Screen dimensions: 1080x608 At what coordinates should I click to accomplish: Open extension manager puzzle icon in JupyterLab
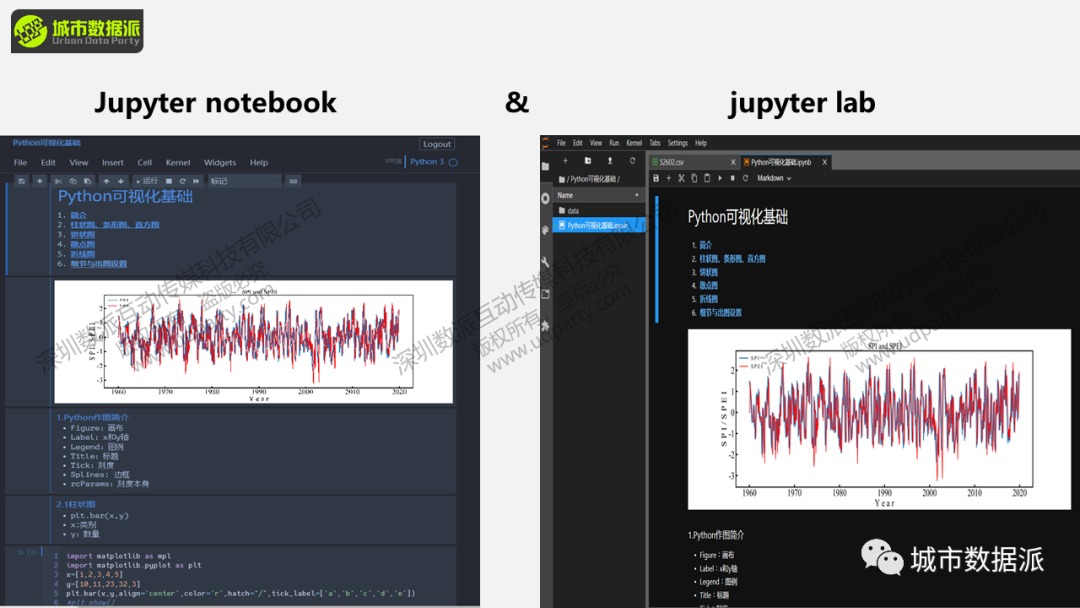[x=546, y=326]
